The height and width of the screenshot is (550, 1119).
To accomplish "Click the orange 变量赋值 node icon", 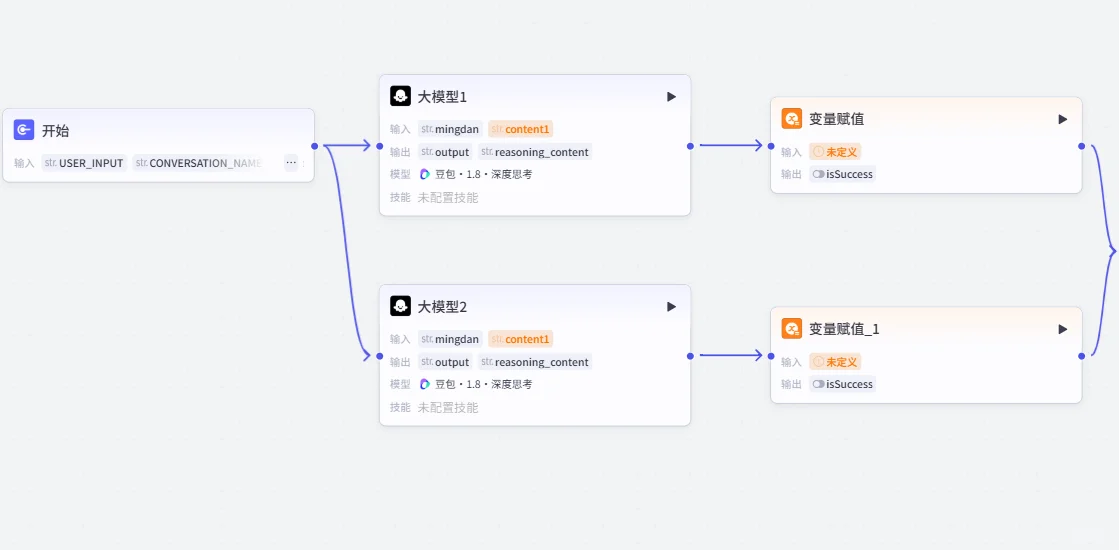I will click(792, 118).
